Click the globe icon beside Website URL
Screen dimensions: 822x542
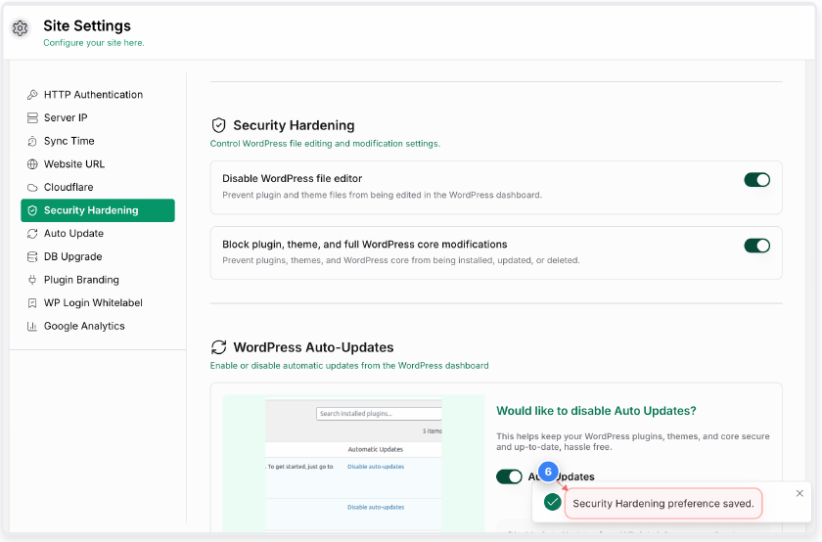tap(32, 164)
